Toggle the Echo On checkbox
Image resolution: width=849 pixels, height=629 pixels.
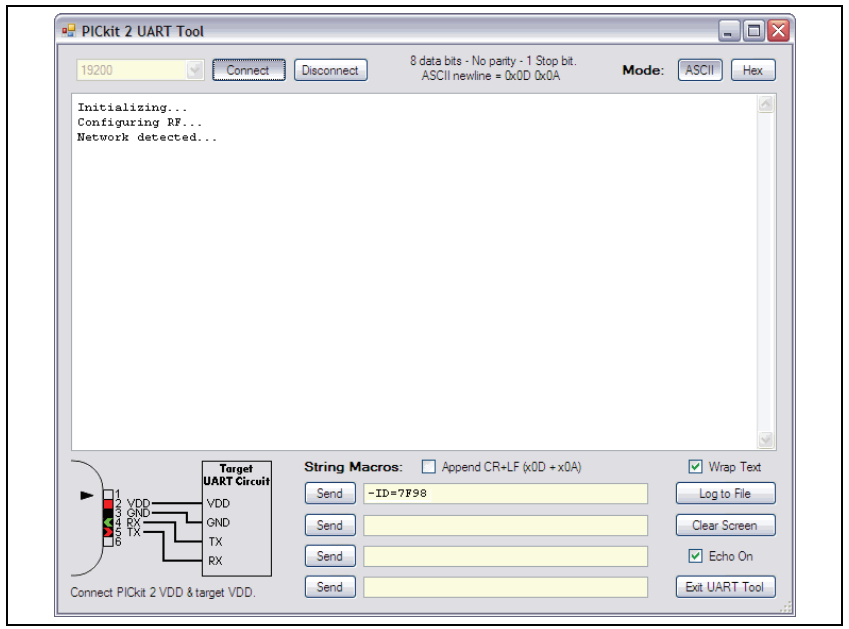(x=695, y=556)
